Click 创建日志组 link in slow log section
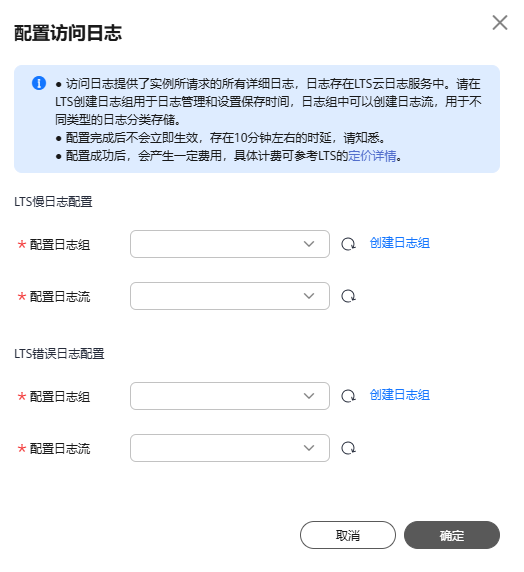 (x=400, y=243)
